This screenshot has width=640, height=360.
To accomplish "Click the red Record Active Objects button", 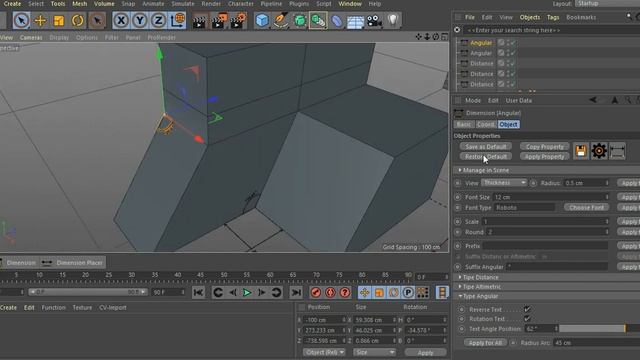I will 316,292.
